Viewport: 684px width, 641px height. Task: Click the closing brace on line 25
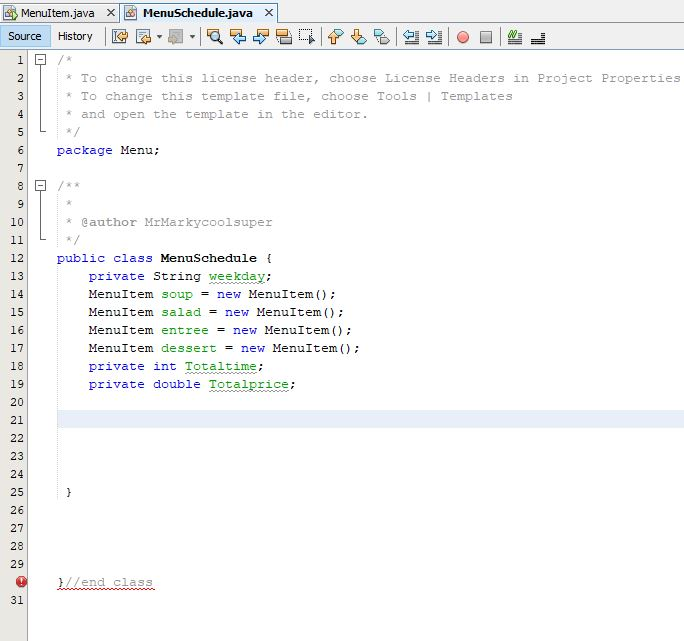coord(69,492)
